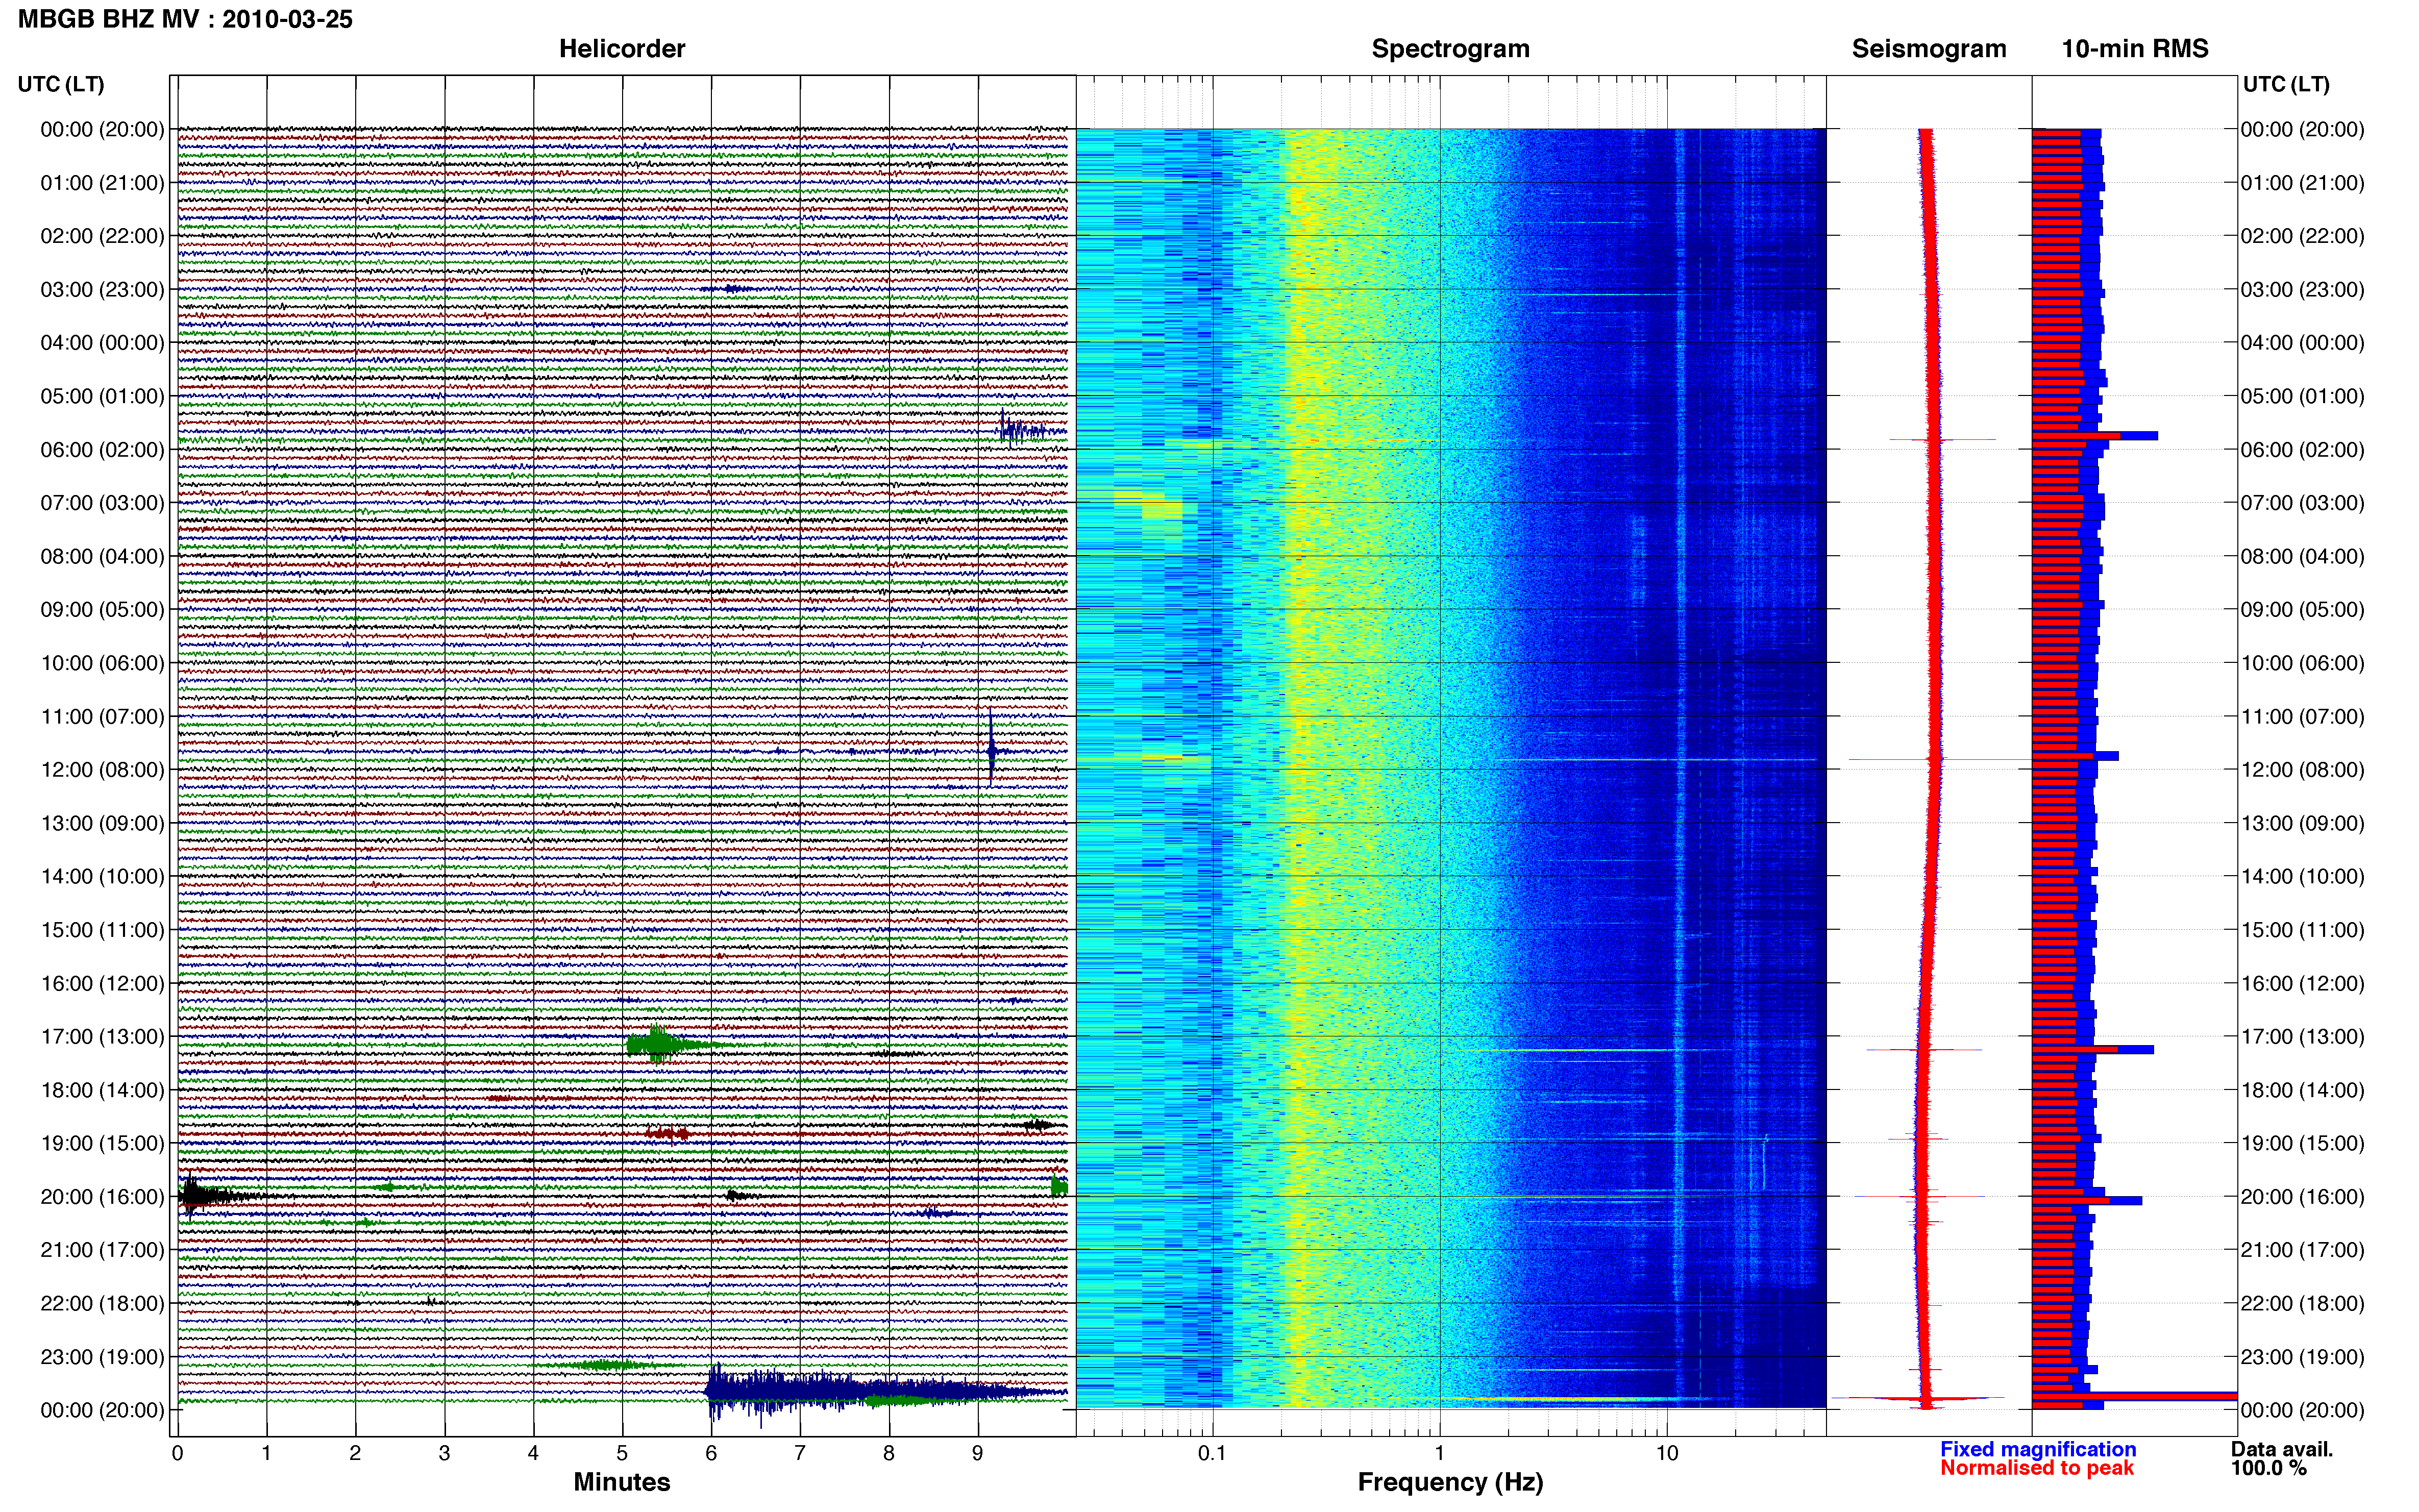This screenshot has height=1512, width=2419.
Task: Click the left UTC (LT) axis label
Action: click(x=61, y=84)
